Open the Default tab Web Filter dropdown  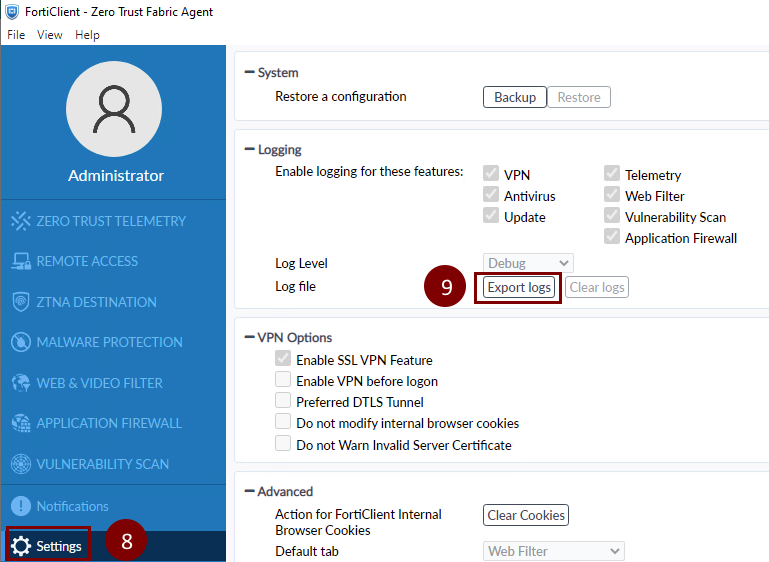coord(554,551)
